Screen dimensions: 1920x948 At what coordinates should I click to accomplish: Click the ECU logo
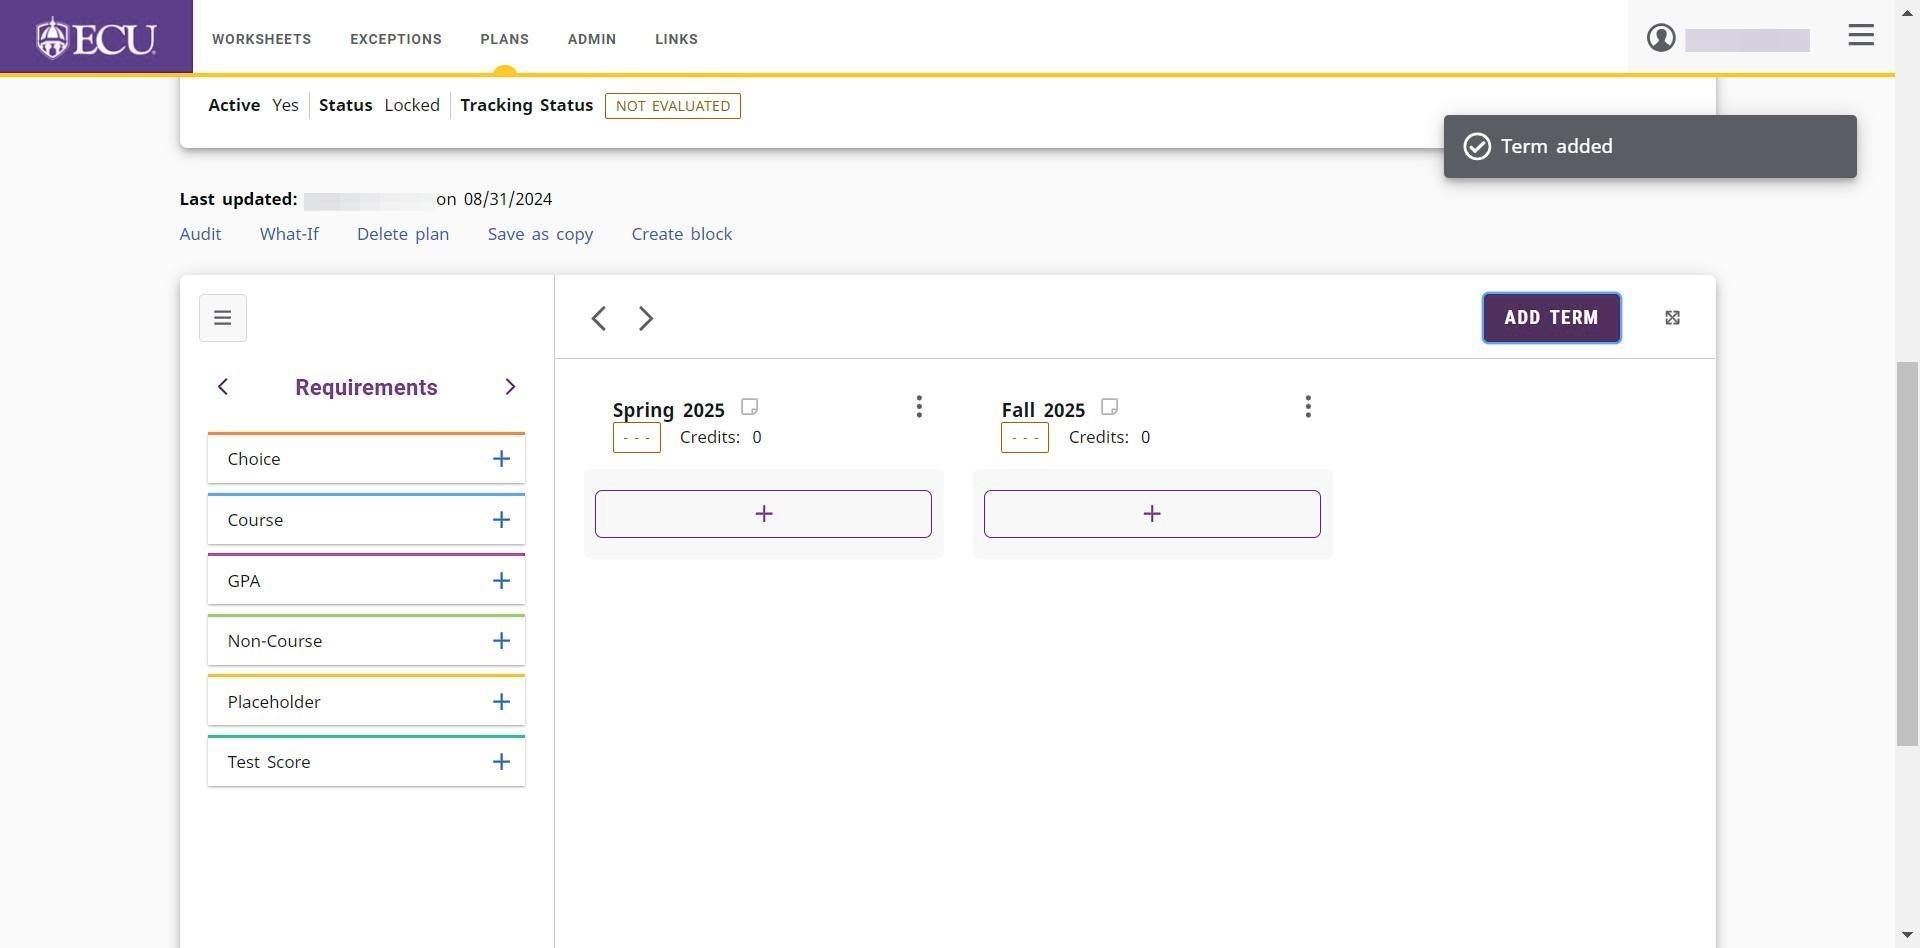pos(96,38)
